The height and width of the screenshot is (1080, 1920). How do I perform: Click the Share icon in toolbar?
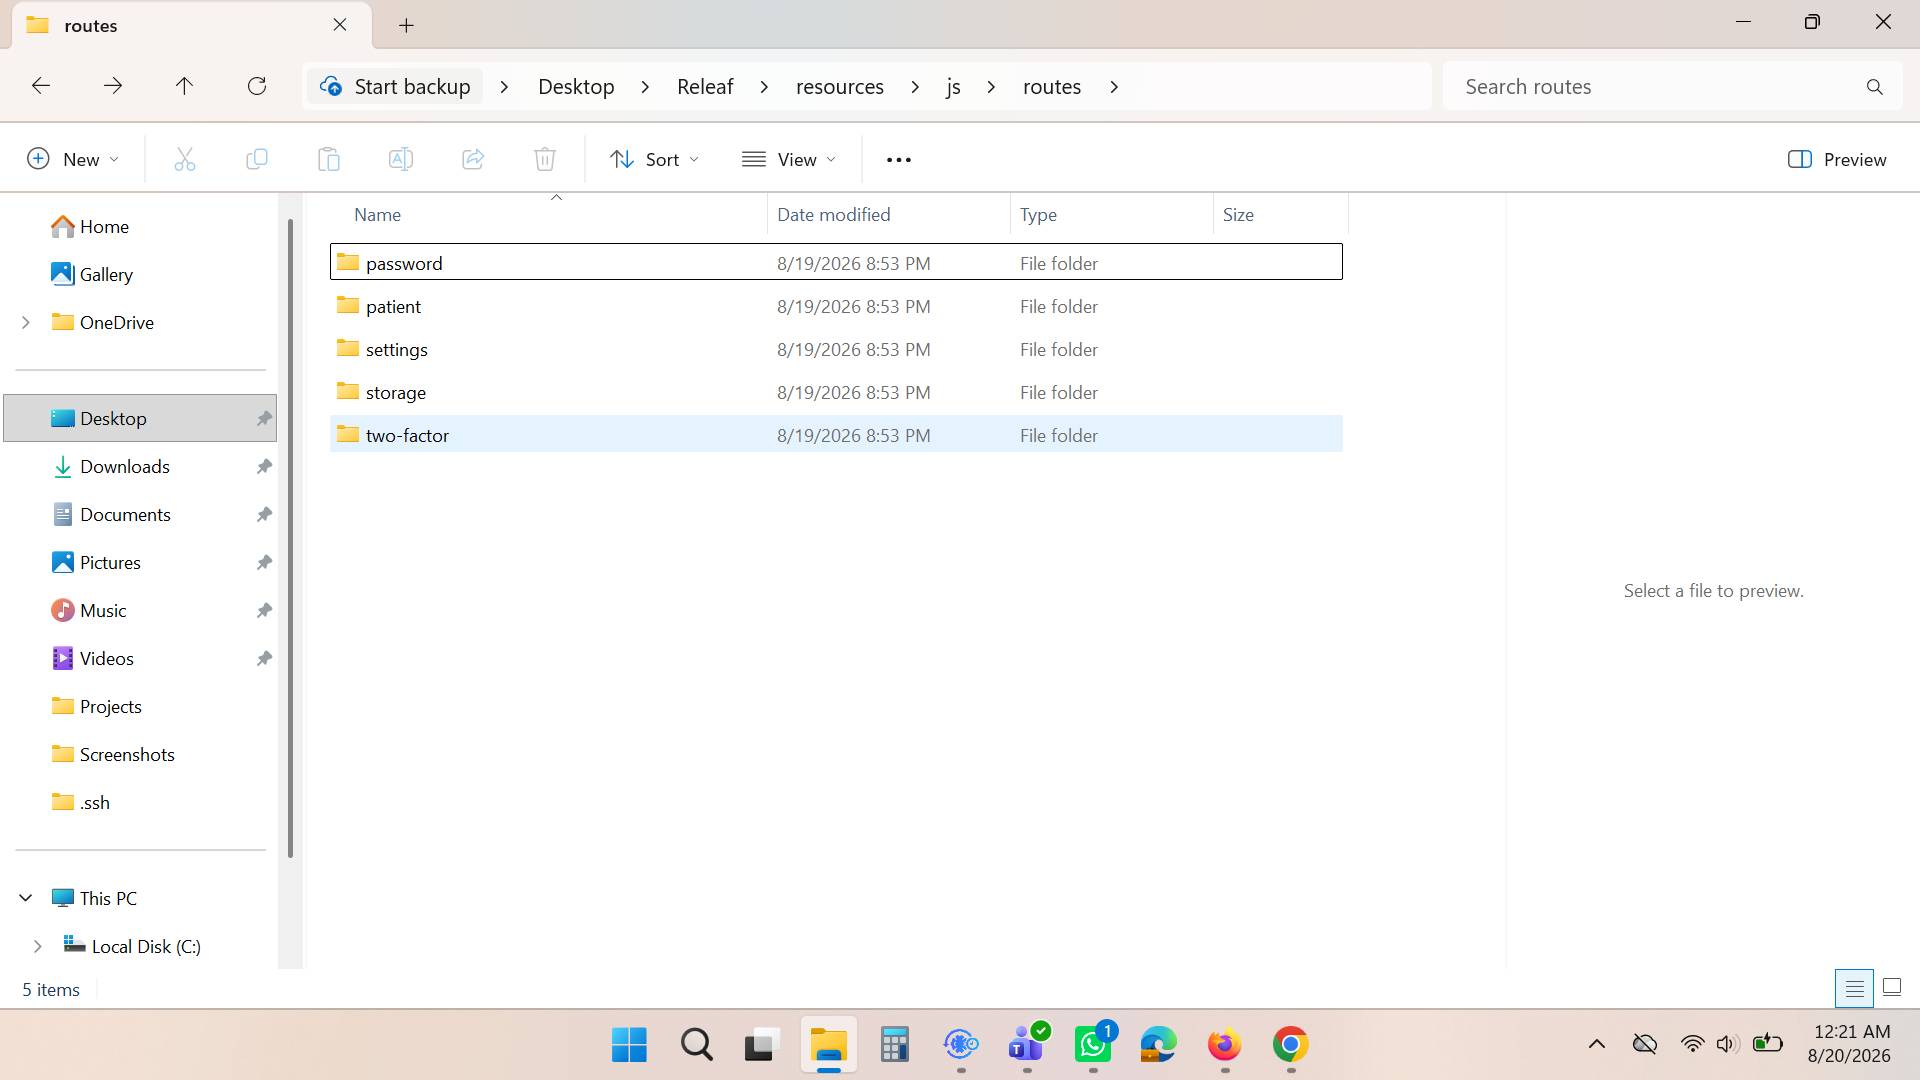pyautogui.click(x=473, y=159)
